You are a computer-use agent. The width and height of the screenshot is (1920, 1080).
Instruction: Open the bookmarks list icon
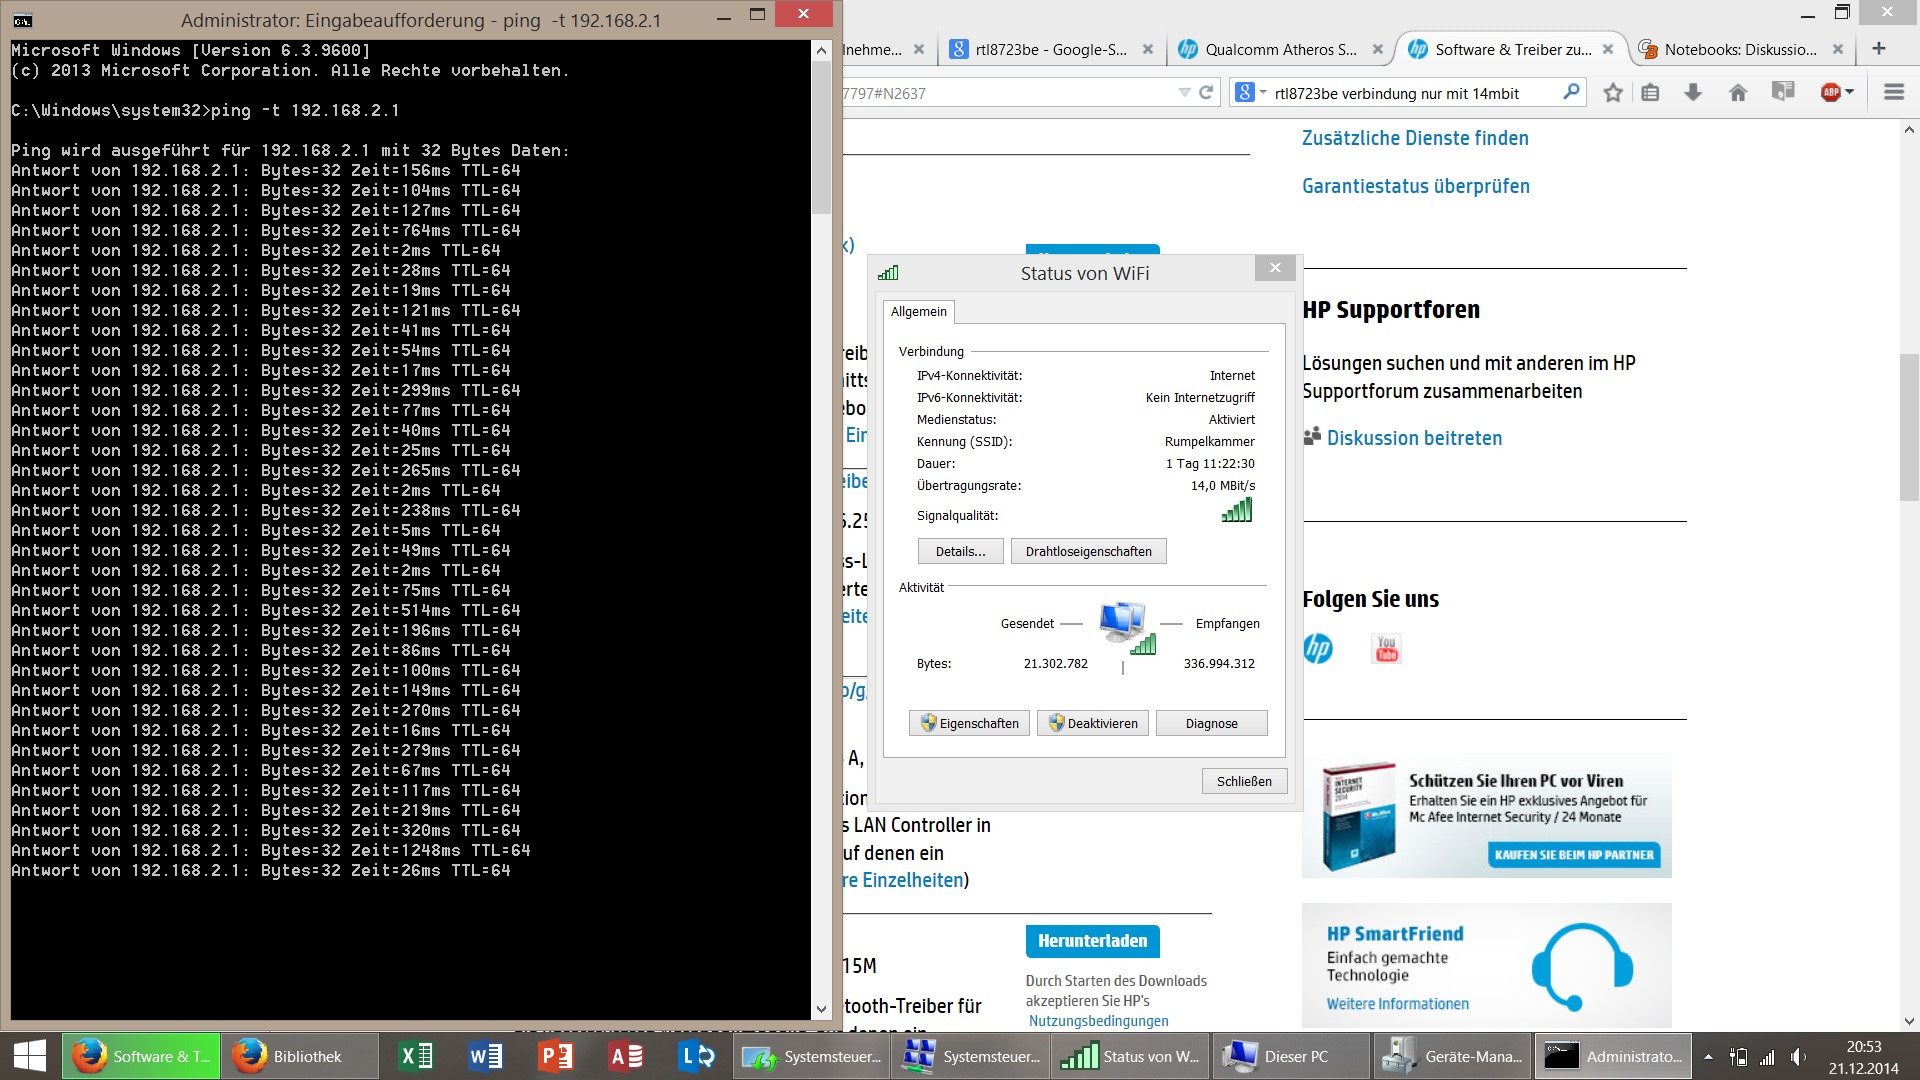pos(1650,93)
